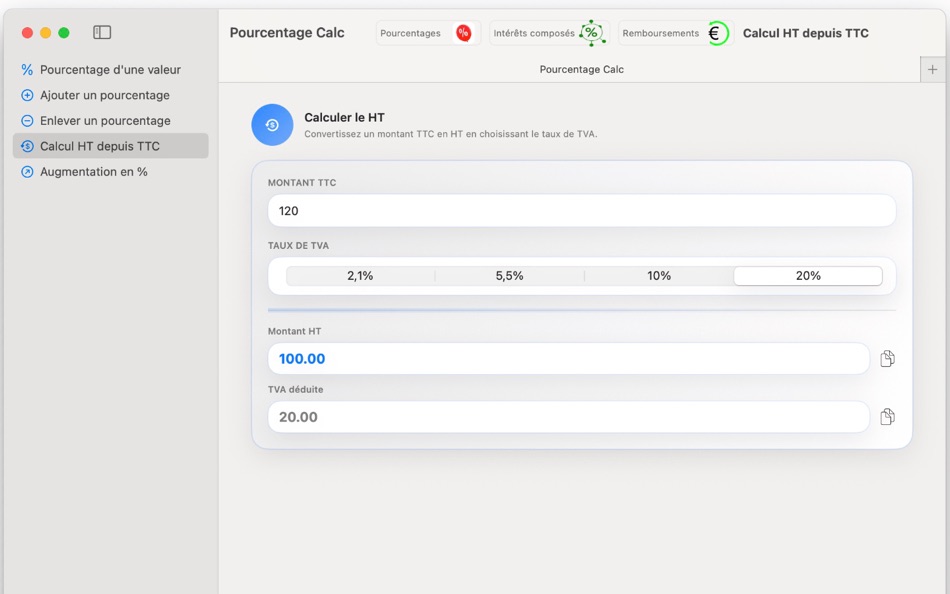The height and width of the screenshot is (594, 950).
Task: Copy the Montant HT result
Action: [x=887, y=357]
